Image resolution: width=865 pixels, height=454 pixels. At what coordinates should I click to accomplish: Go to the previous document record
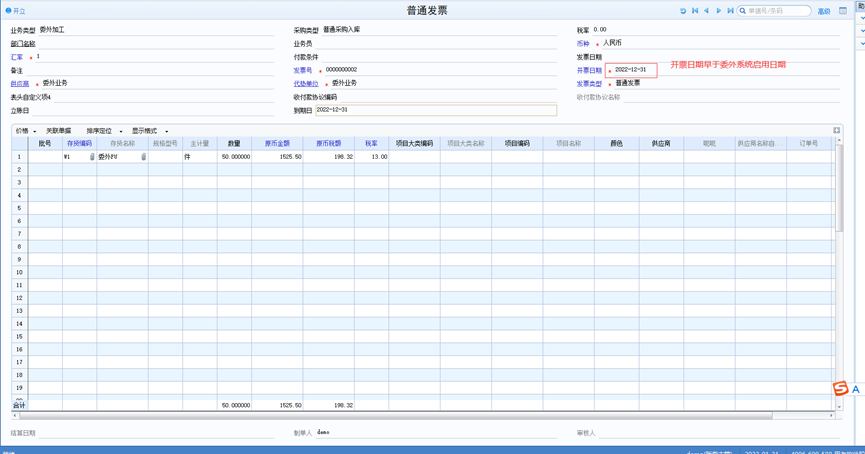[707, 11]
